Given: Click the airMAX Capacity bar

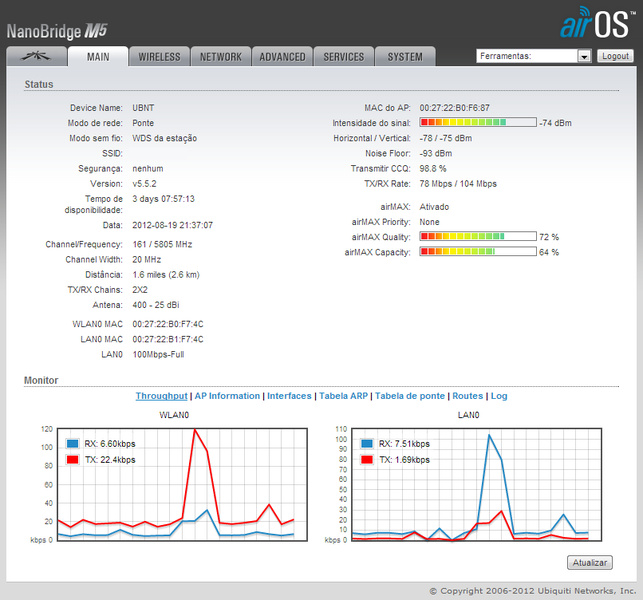Looking at the screenshot, I should [x=478, y=251].
